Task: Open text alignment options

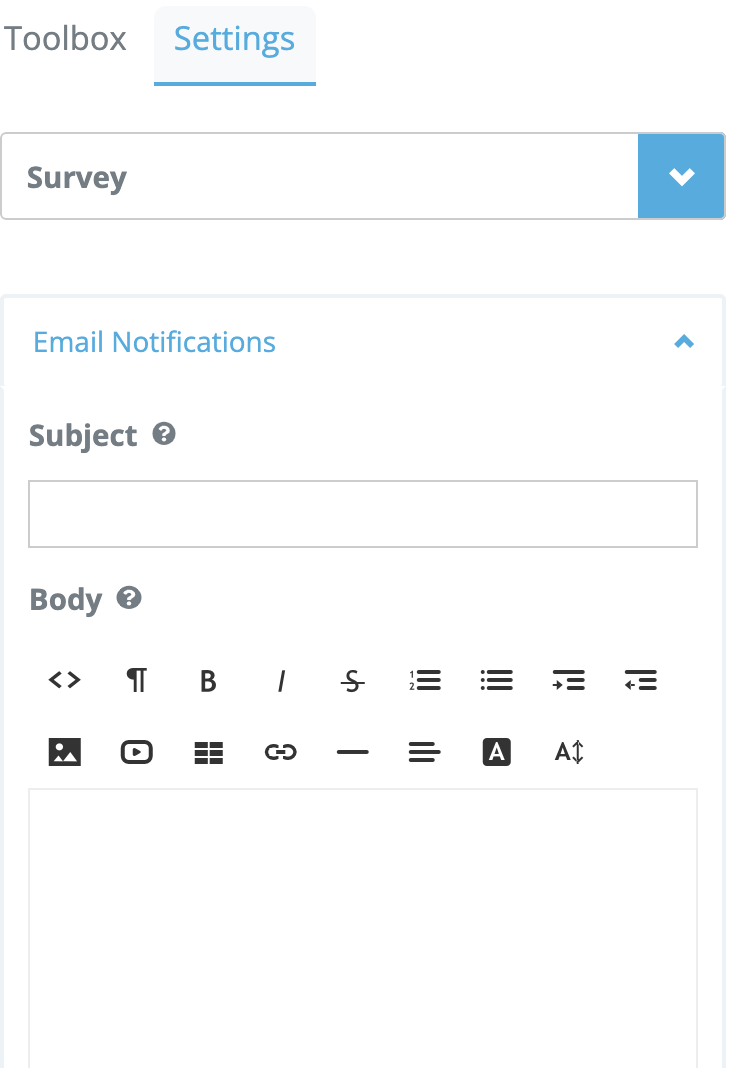Action: (x=425, y=752)
